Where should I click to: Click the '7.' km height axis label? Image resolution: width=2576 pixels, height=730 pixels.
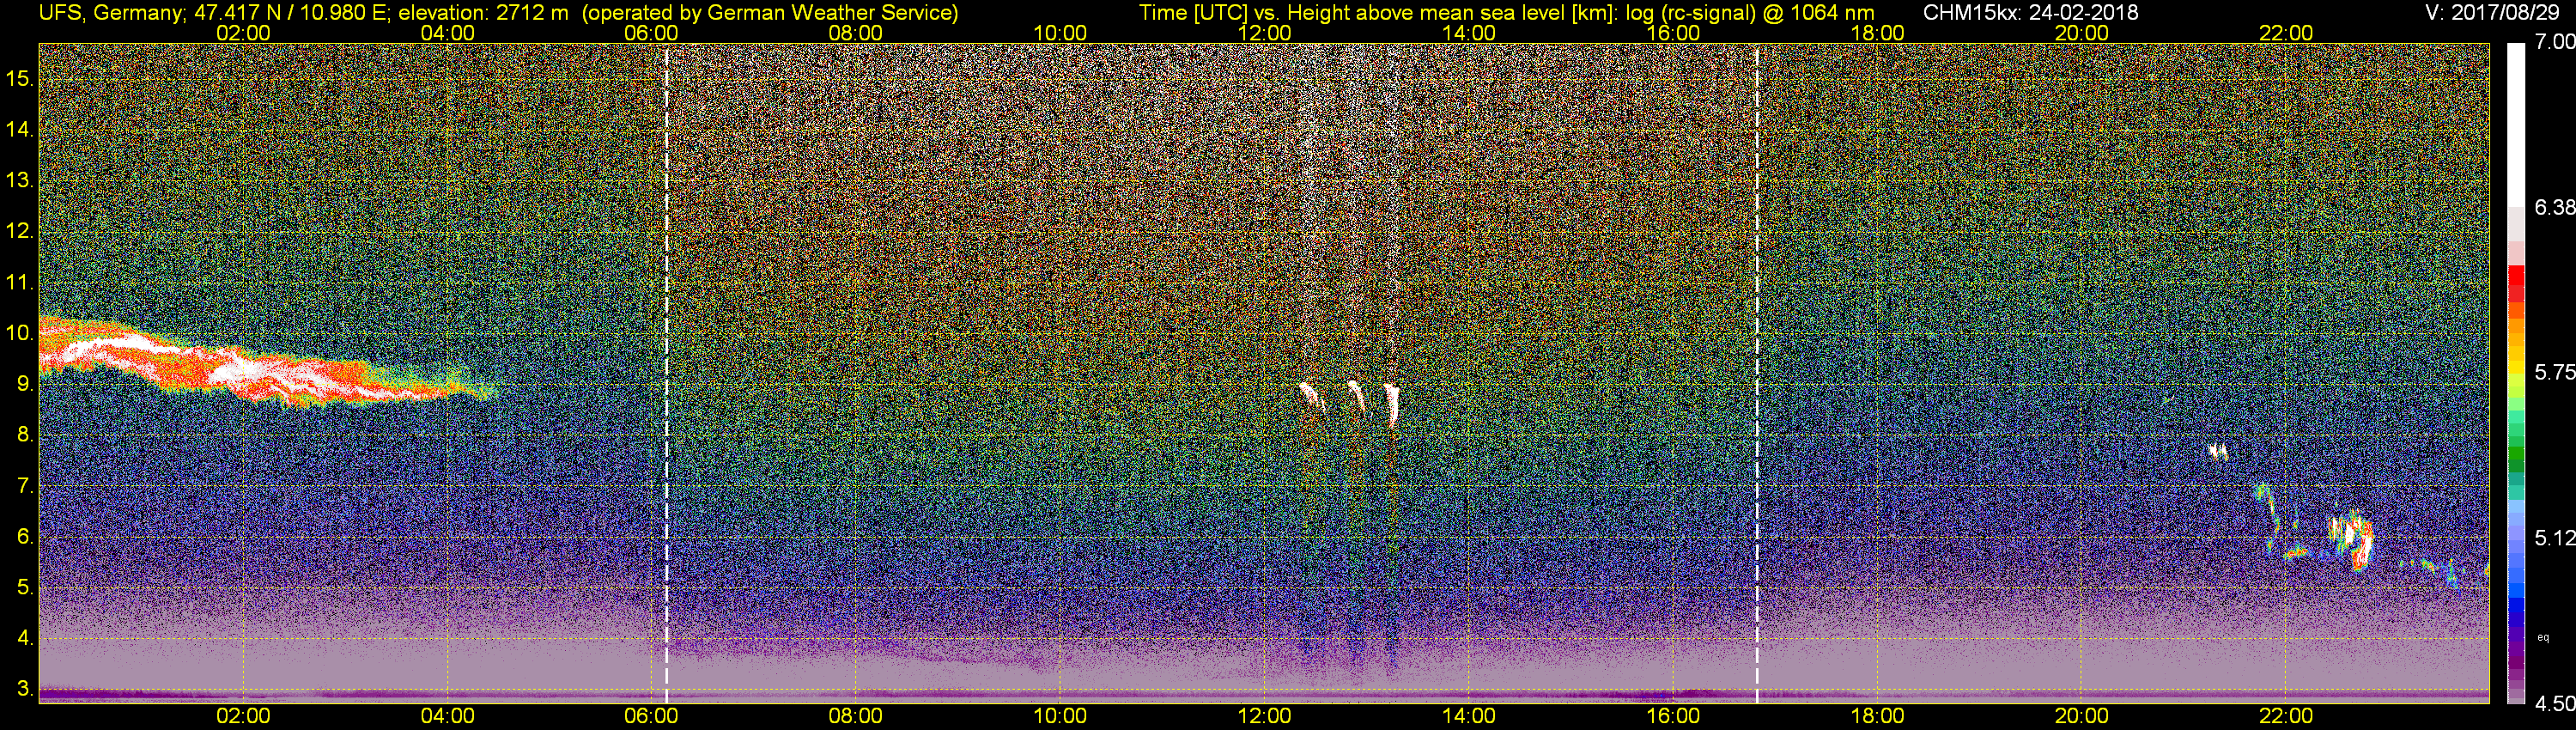(x=25, y=486)
